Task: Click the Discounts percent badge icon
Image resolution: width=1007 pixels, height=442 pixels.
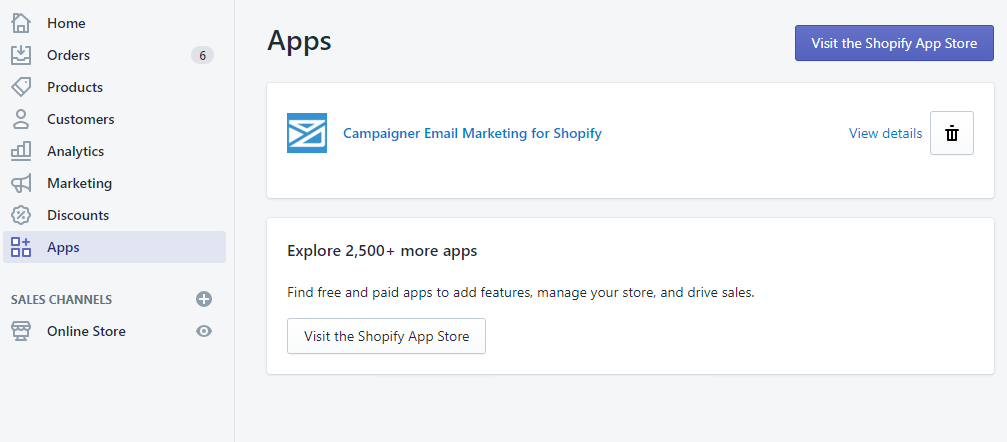Action: (x=21, y=215)
